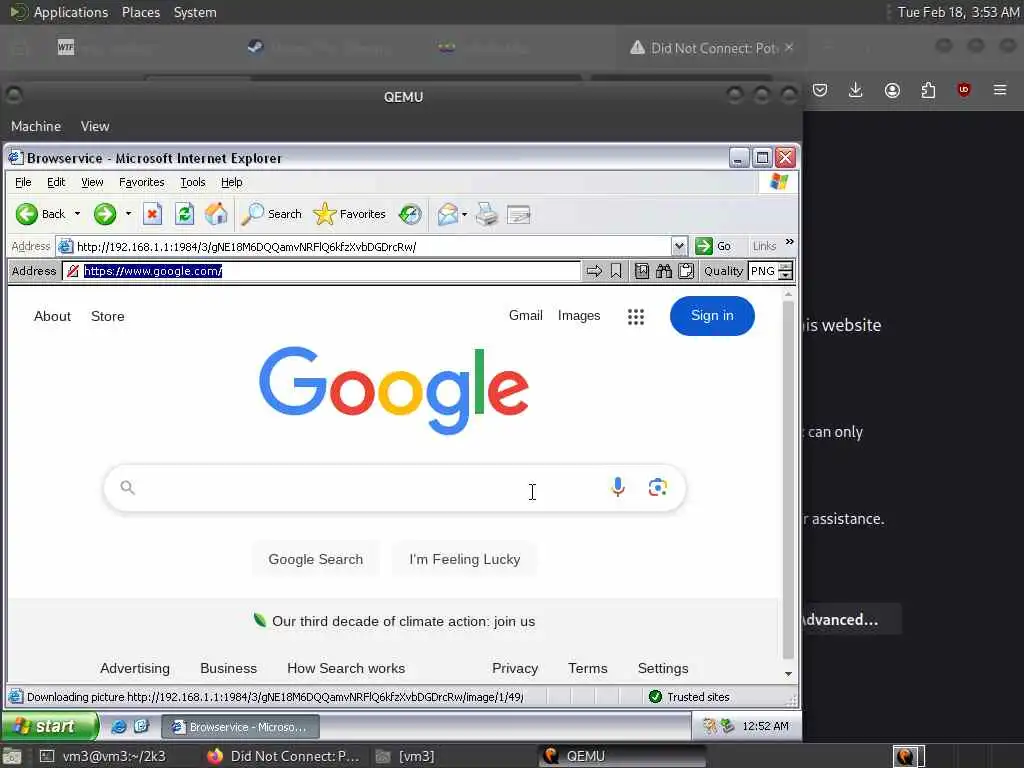The width and height of the screenshot is (1024, 768).
Task: Open the QEMU Machine menu
Action: click(x=36, y=126)
